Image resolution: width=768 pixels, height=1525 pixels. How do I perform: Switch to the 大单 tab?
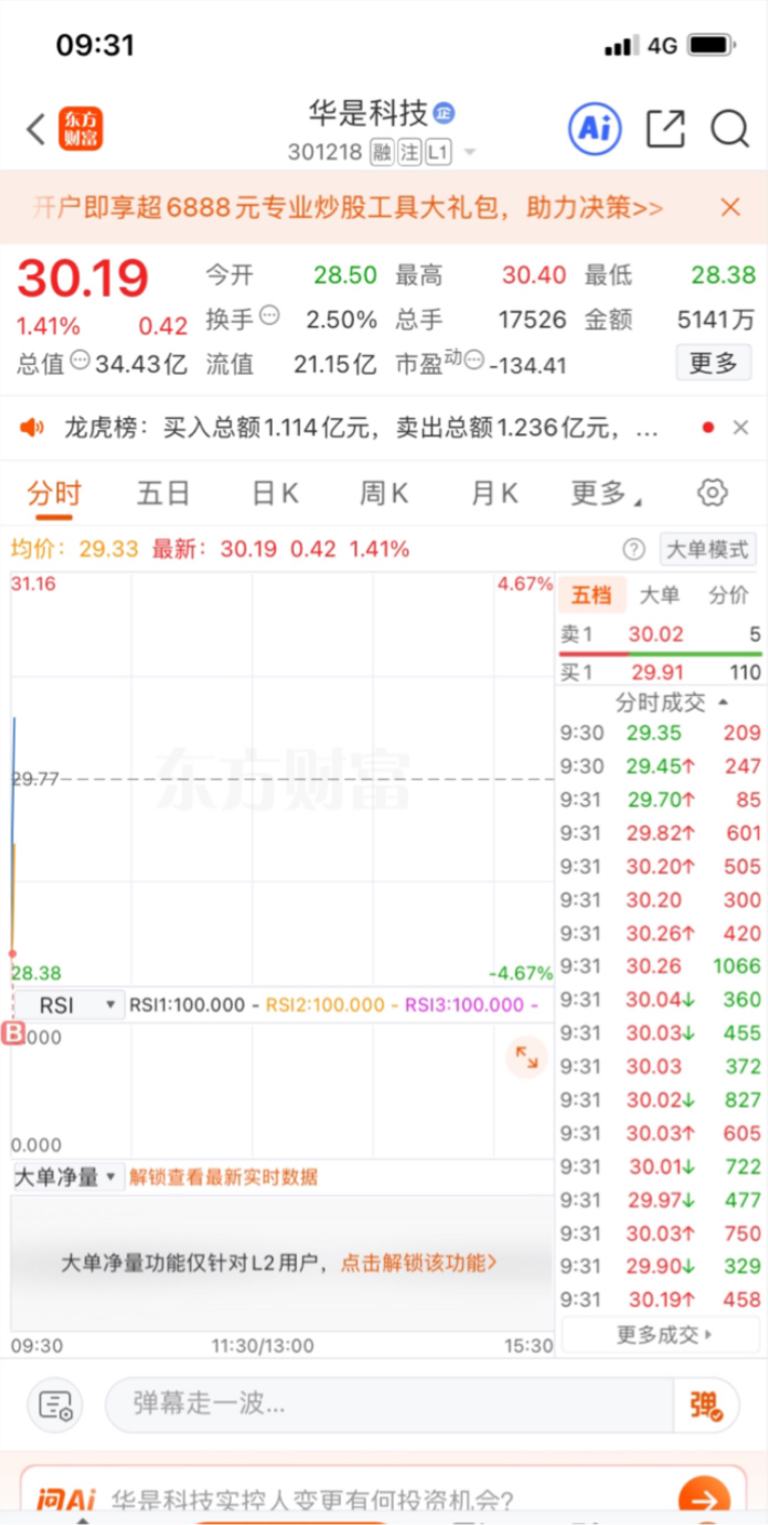click(x=659, y=595)
